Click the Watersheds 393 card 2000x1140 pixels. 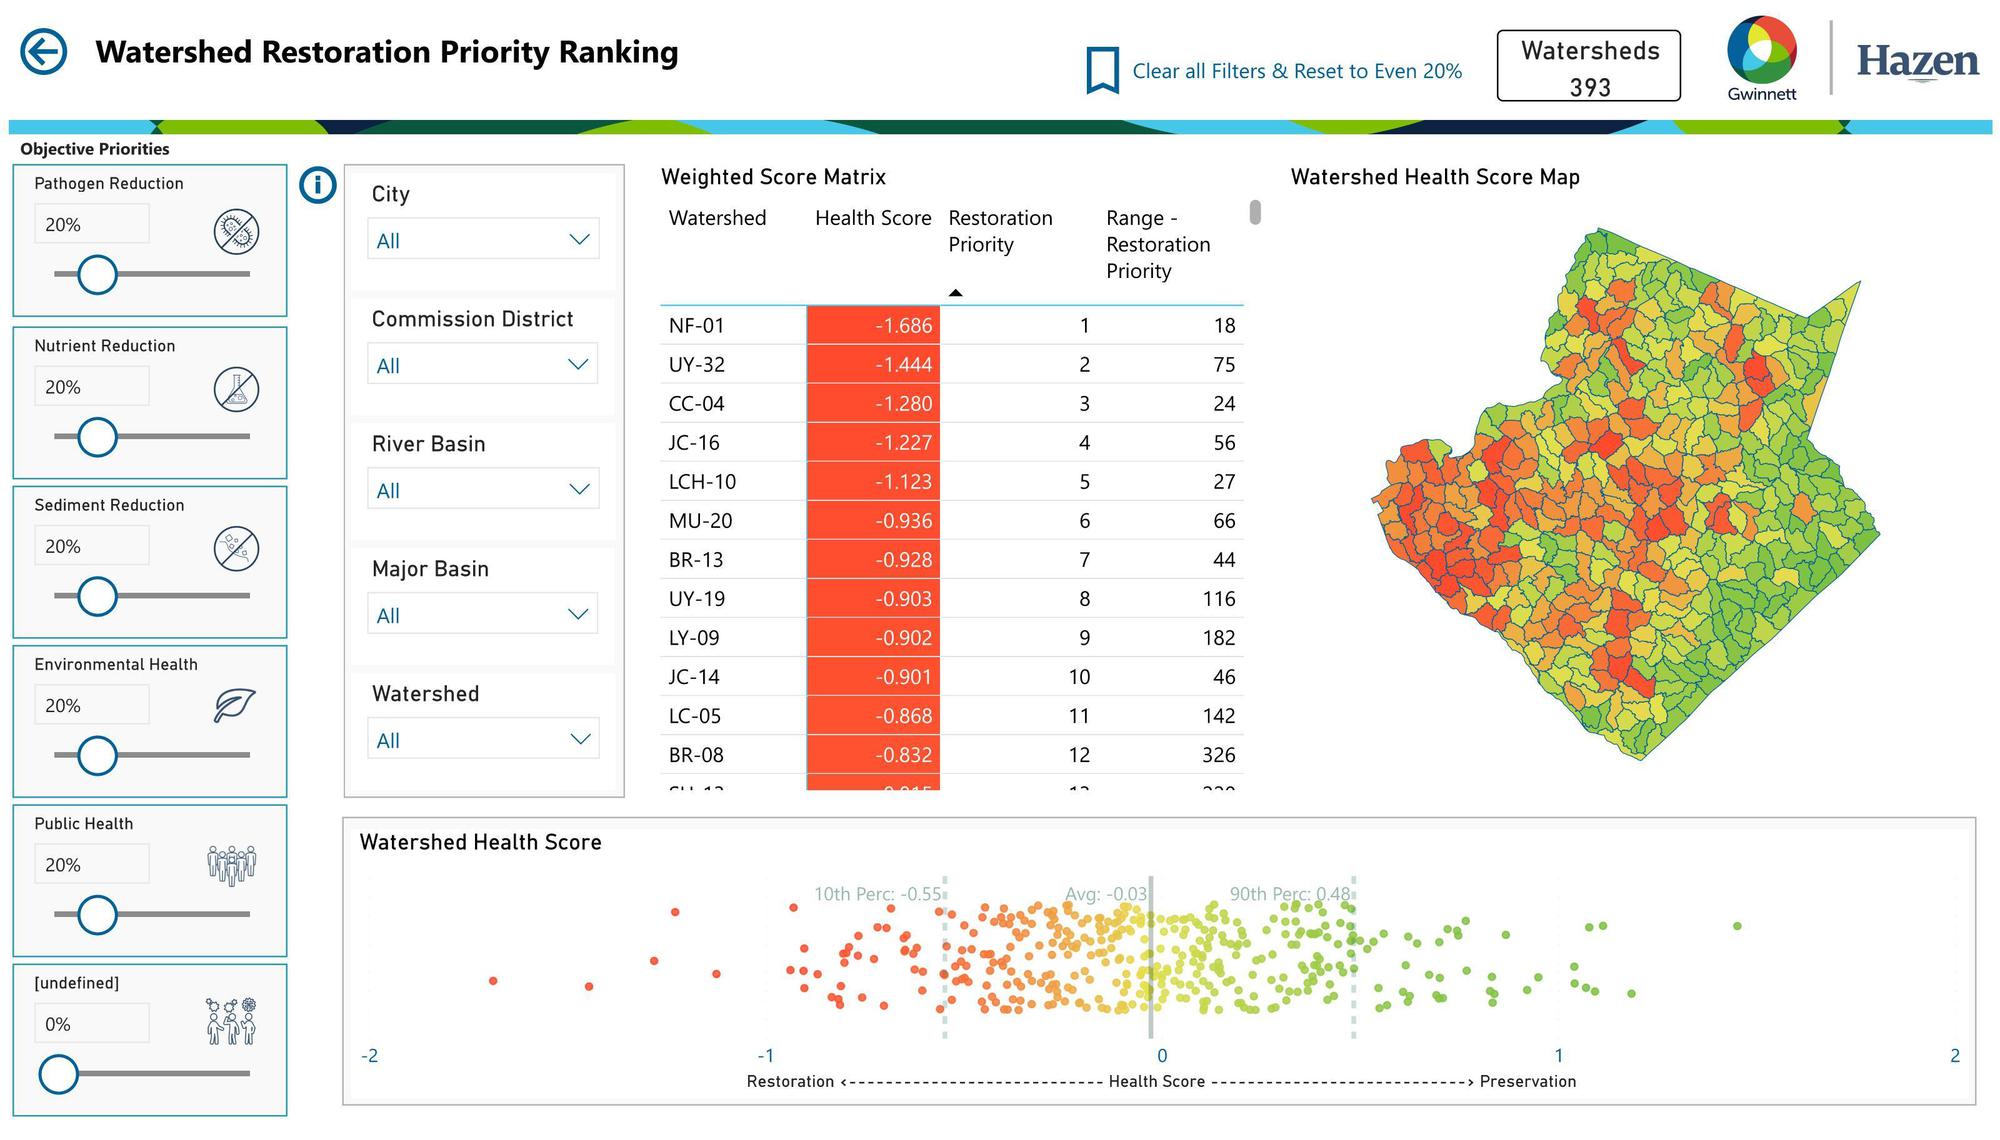pos(1588,66)
